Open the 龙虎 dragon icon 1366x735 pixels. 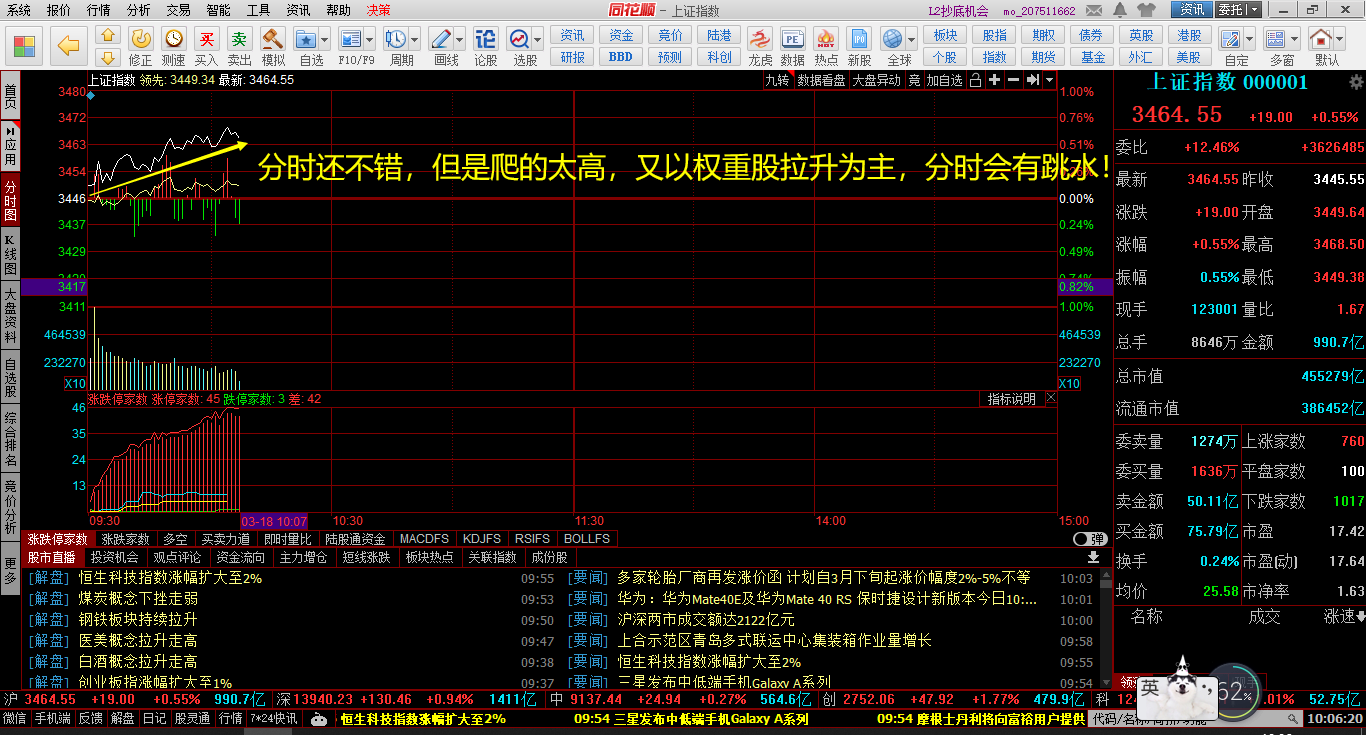[x=761, y=39]
